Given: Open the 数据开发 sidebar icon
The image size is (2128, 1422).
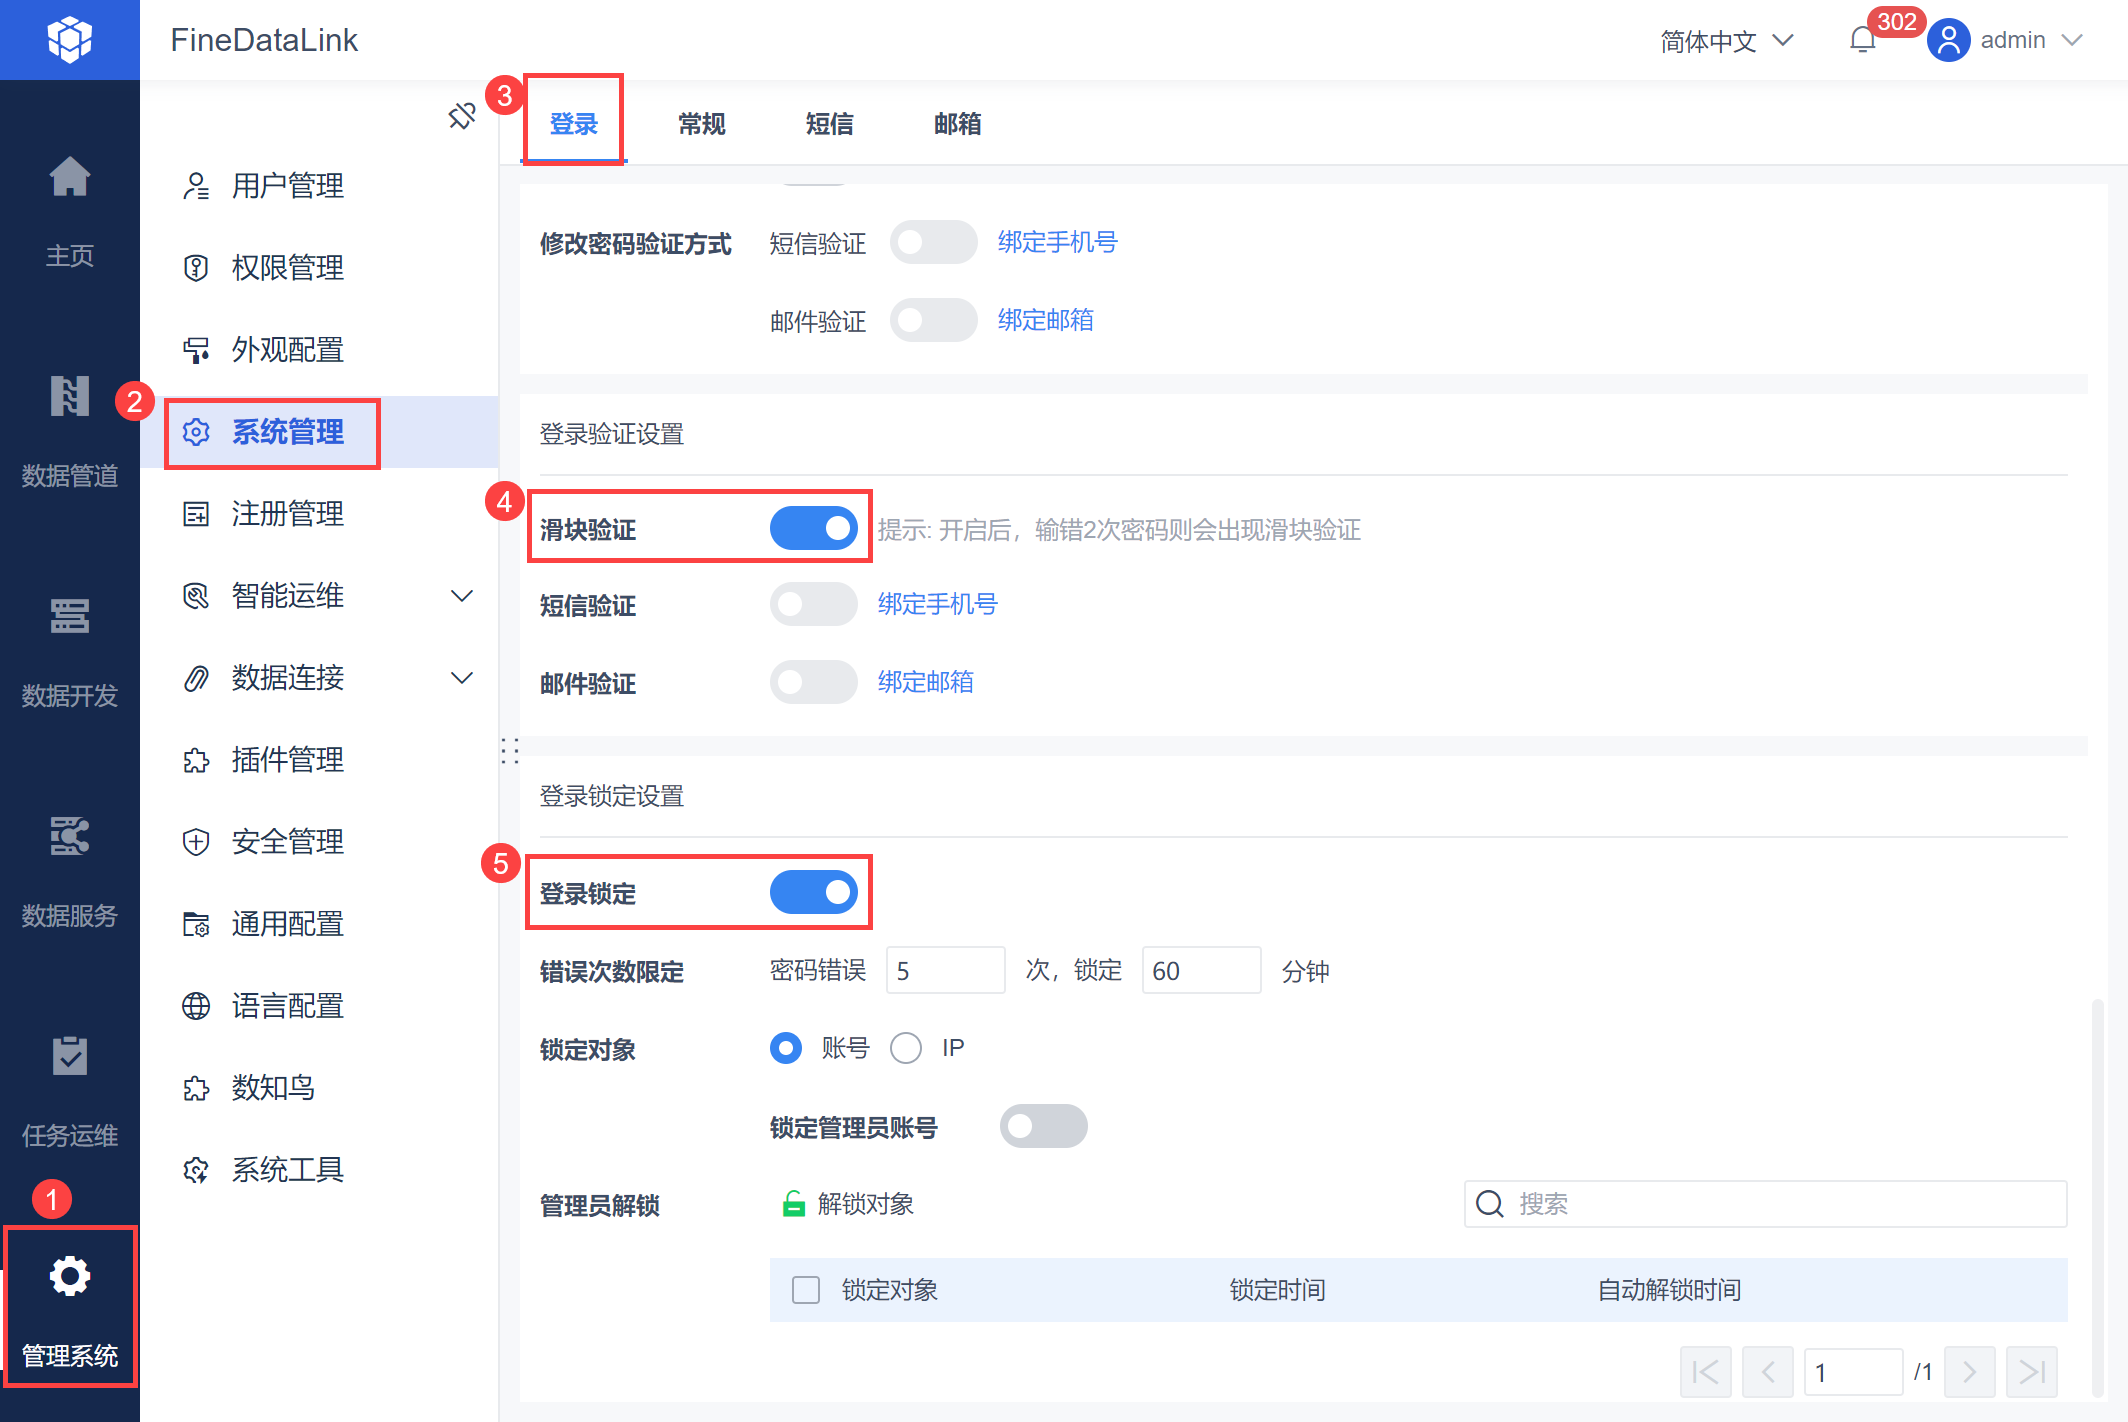Looking at the screenshot, I should point(70,617).
